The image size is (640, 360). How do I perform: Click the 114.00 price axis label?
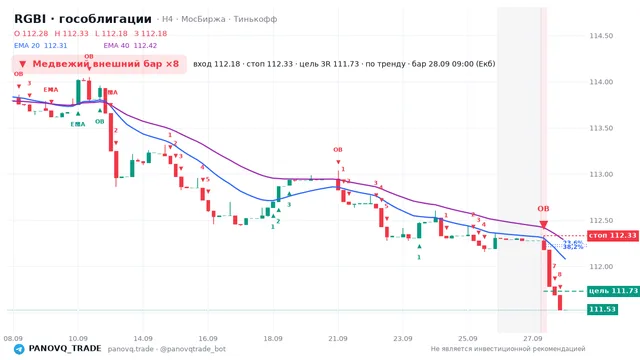[601, 82]
